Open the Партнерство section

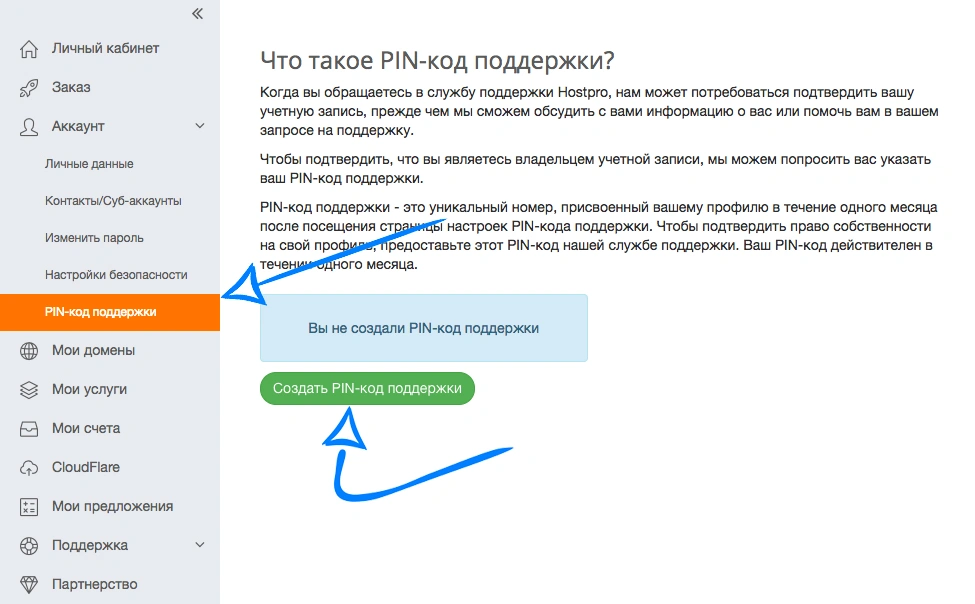pos(95,584)
